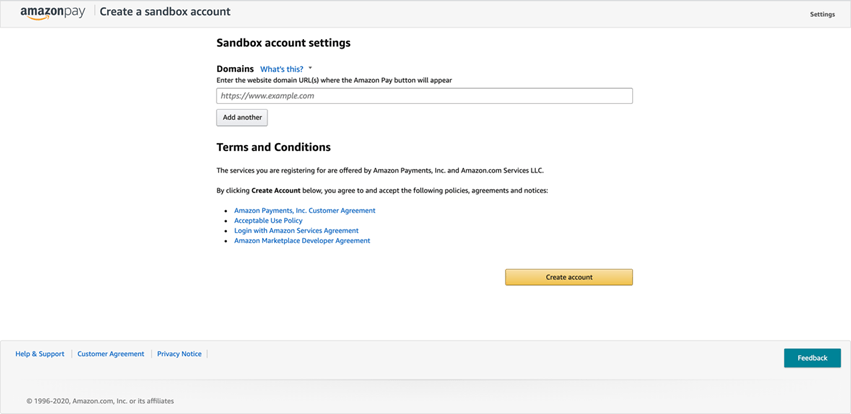Open Amazon Payments, Inc. Customer Agreement
Screen dimensions: 851x414
pyautogui.click(x=305, y=211)
